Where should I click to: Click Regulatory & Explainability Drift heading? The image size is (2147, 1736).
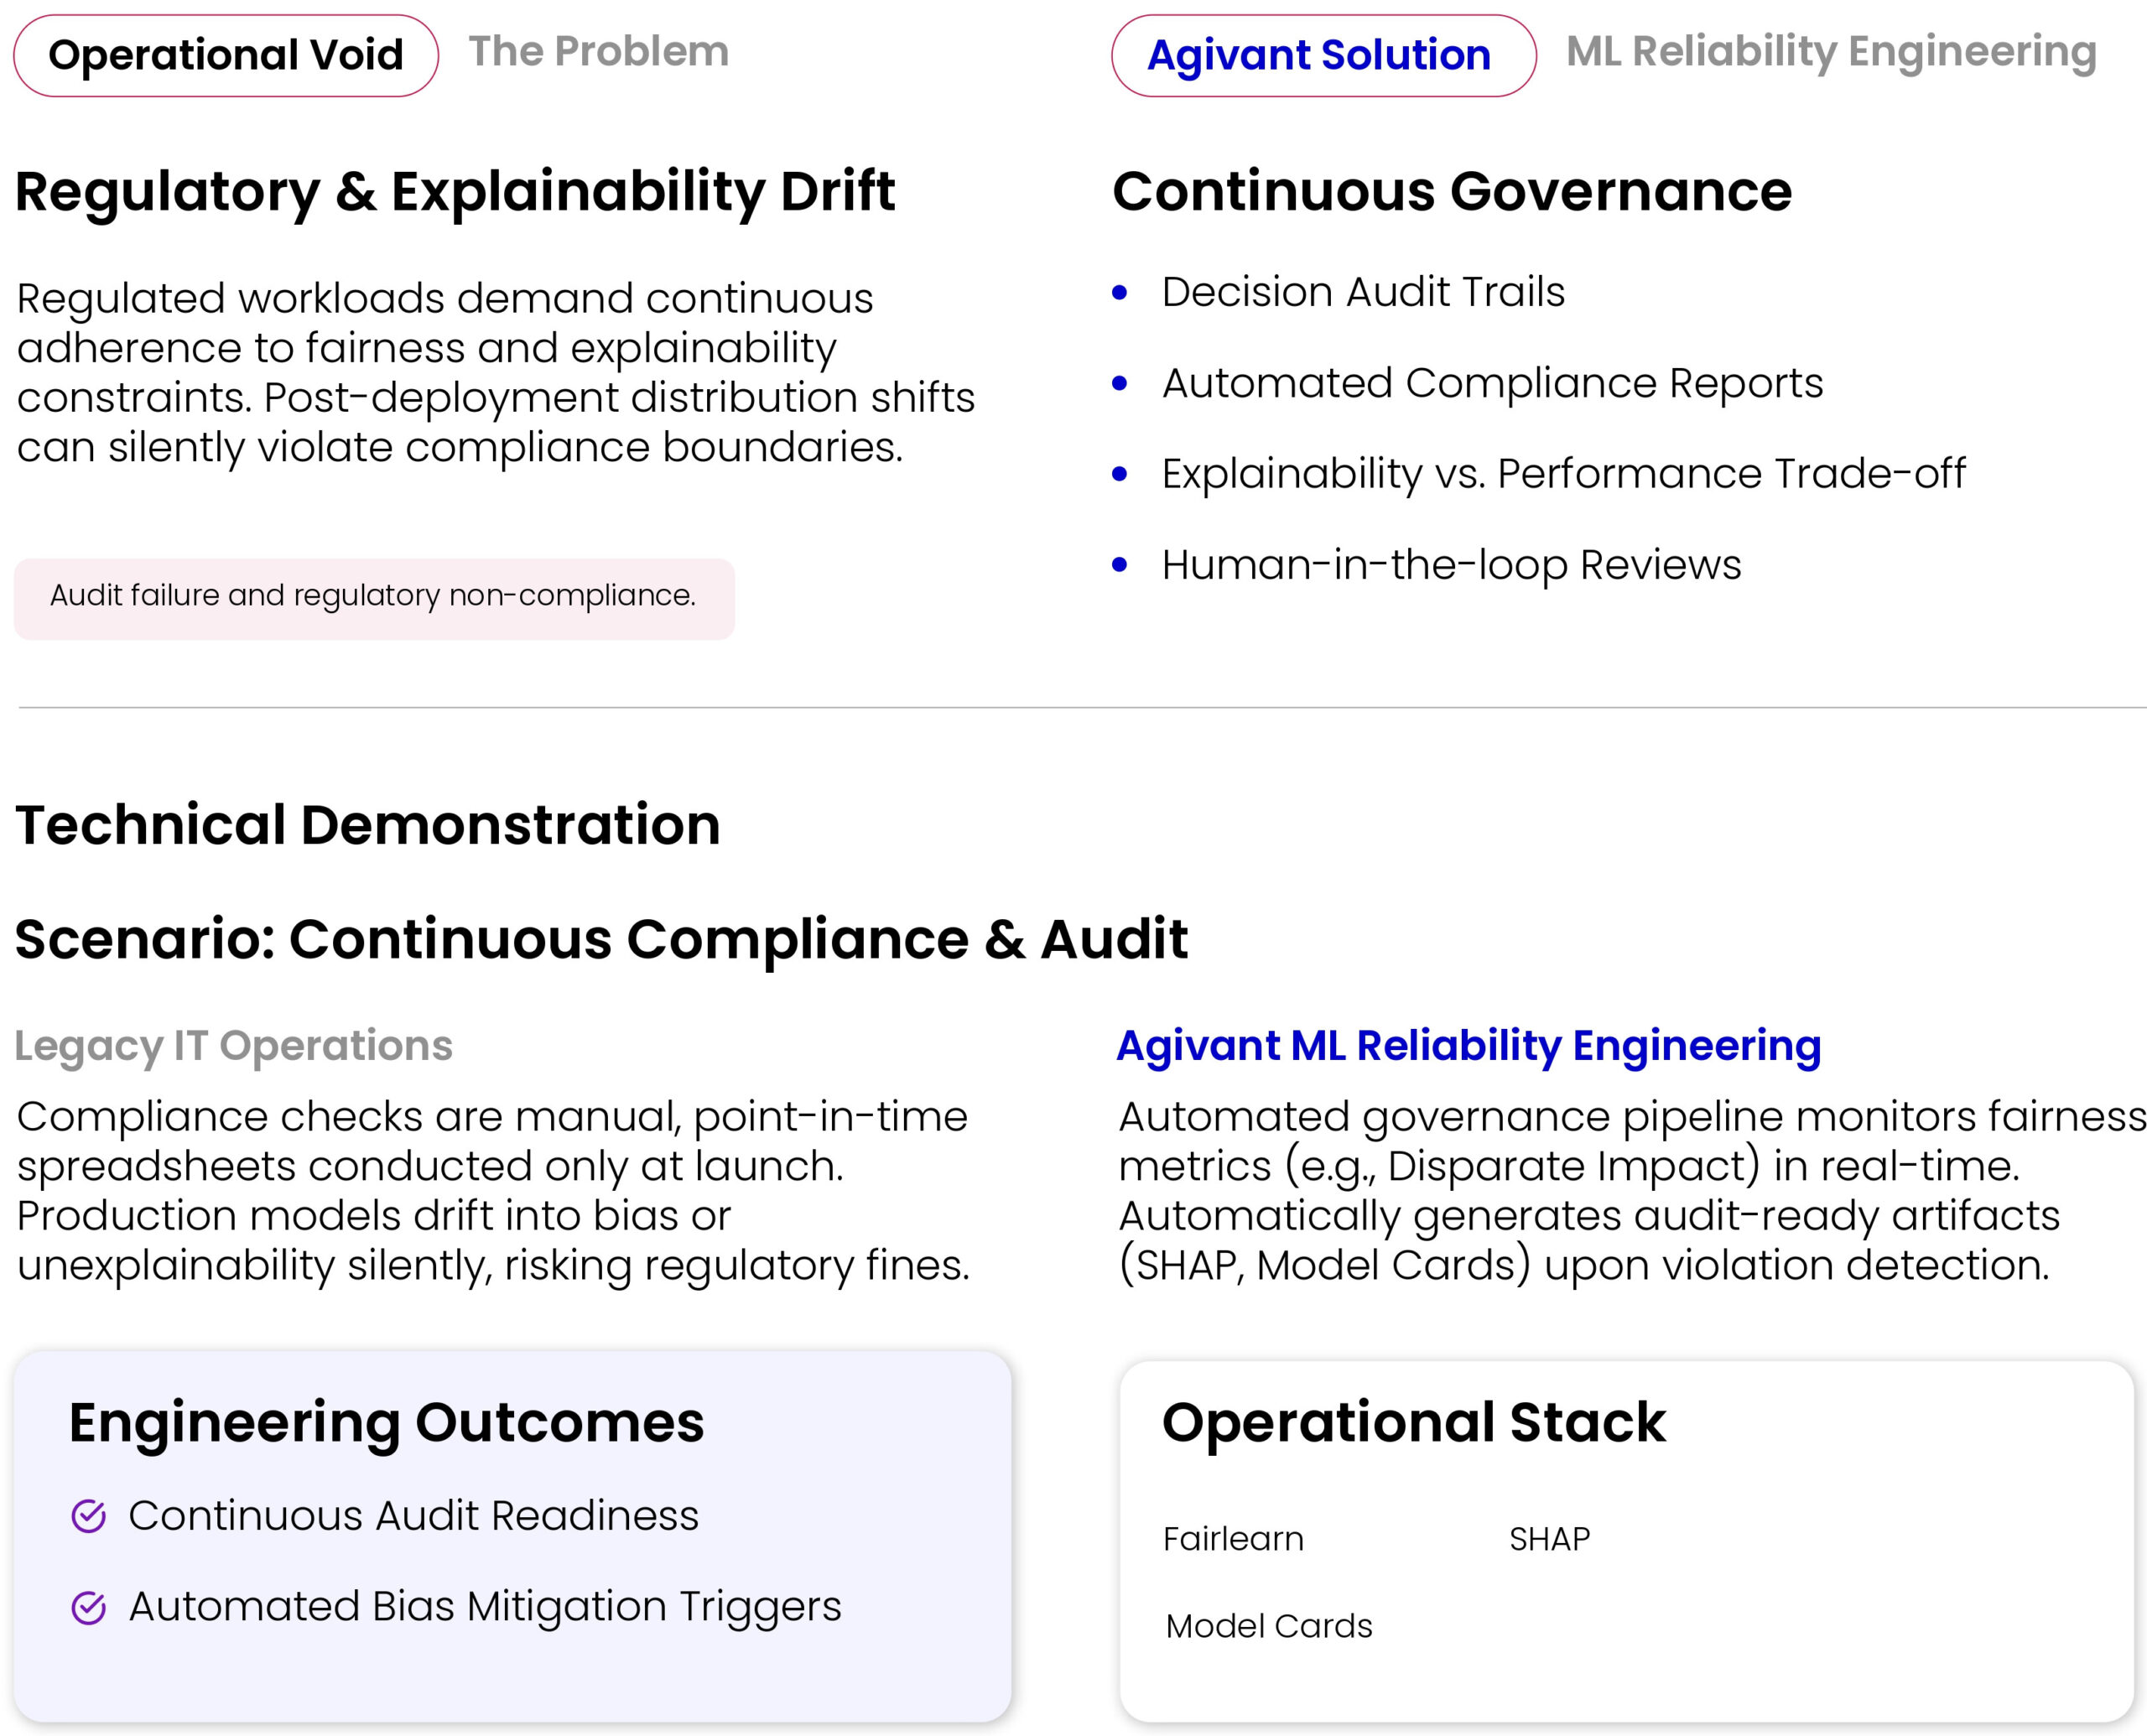point(455,191)
